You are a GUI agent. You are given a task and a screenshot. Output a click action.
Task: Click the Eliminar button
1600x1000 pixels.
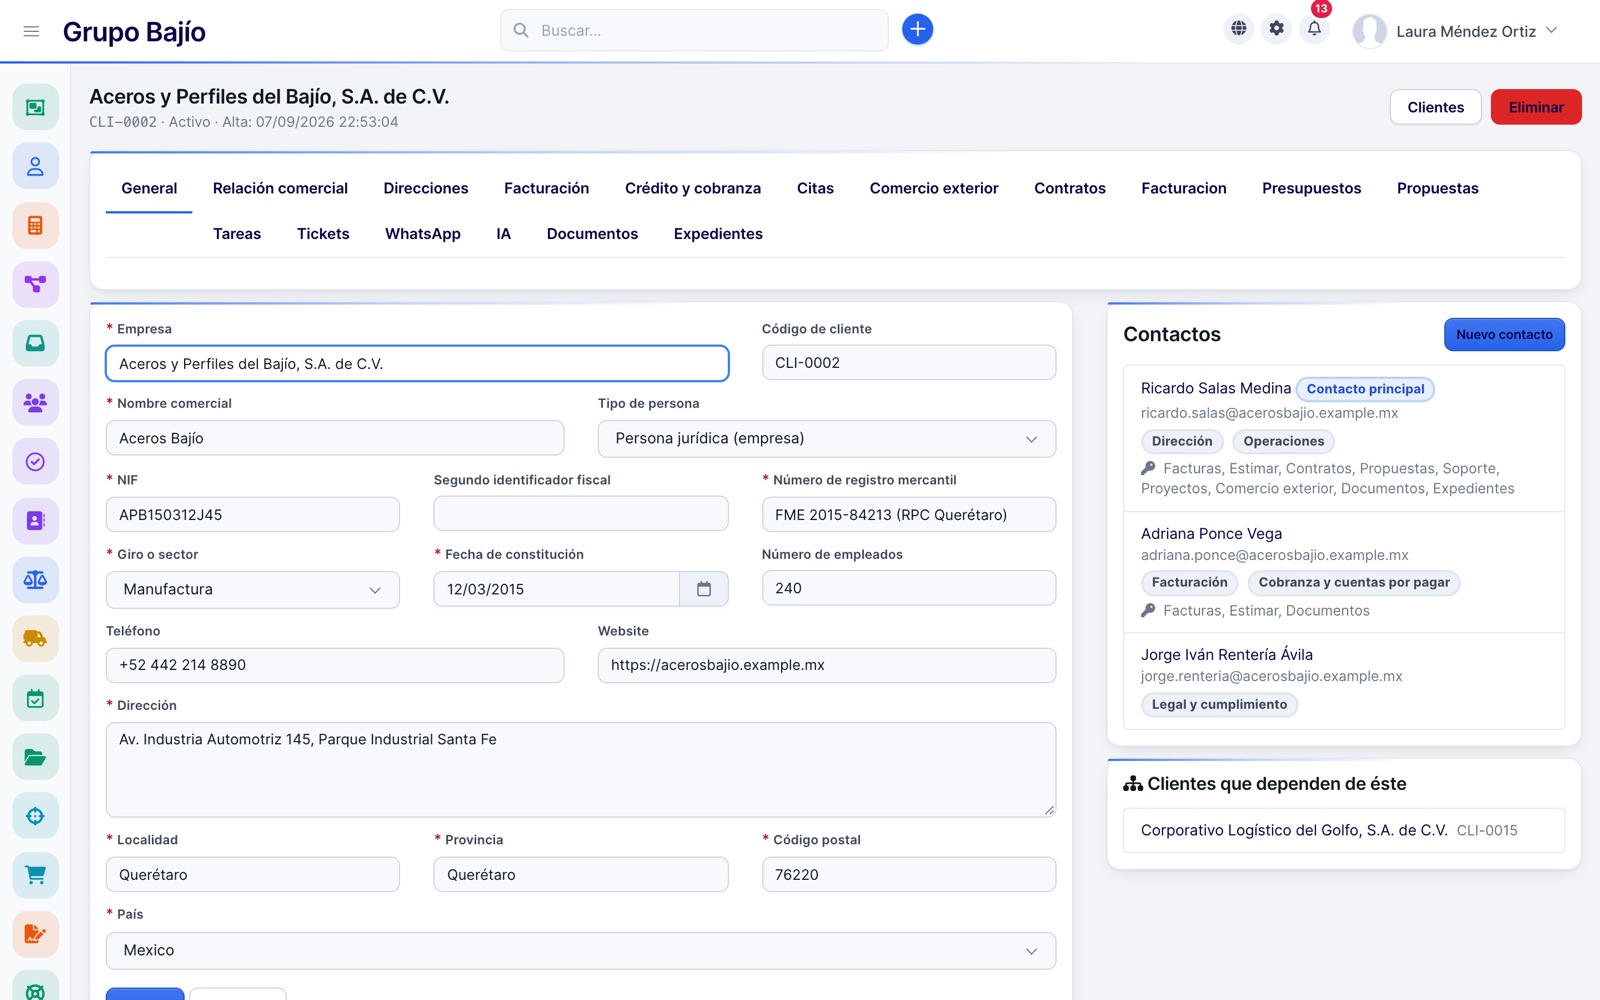[1536, 107]
